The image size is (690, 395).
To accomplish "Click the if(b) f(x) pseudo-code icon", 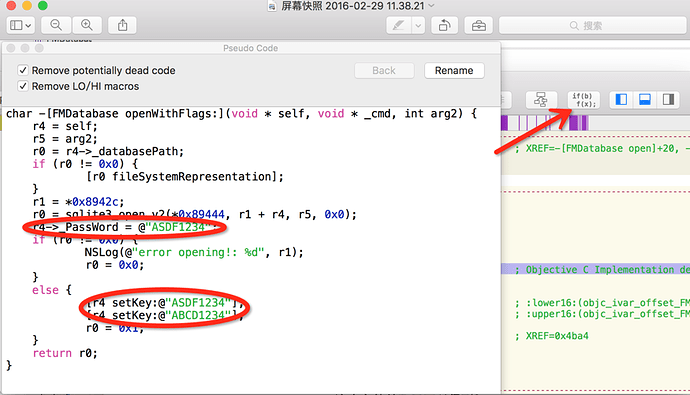I will point(584,100).
